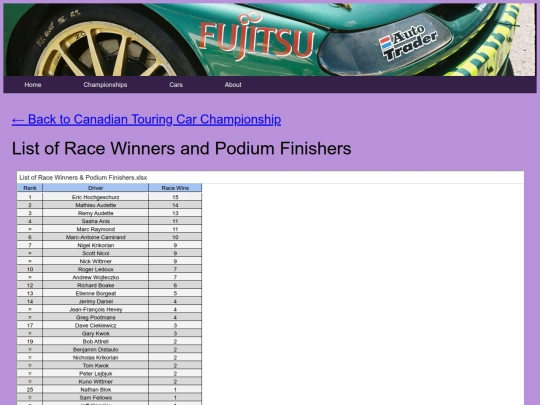The height and width of the screenshot is (405, 540).
Task: Click the rank 1 cell
Action: pos(30,197)
